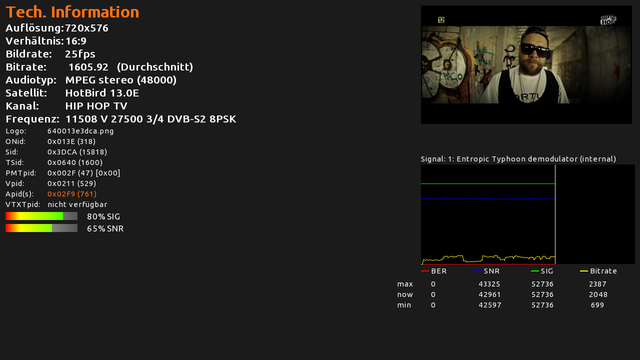This screenshot has height=360, width=640.
Task: Click the green SIG legend marker
Action: coord(535,271)
